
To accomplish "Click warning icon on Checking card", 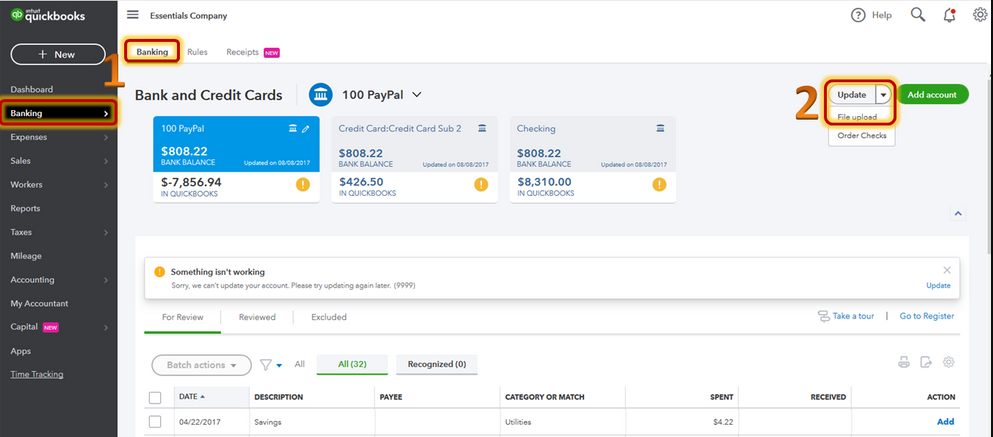I will coord(659,185).
